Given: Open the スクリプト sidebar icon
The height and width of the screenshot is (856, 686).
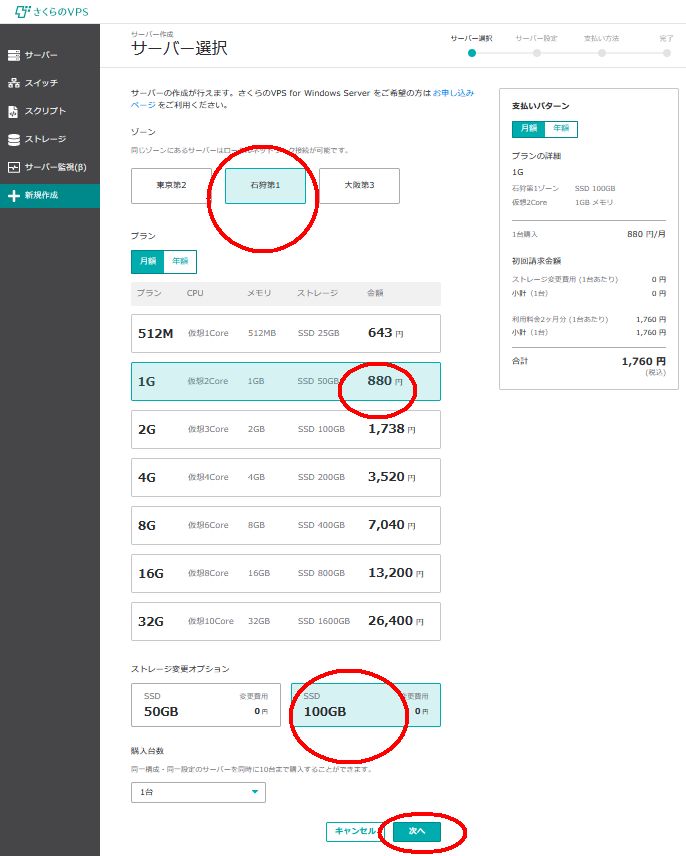Looking at the screenshot, I should tap(14, 111).
